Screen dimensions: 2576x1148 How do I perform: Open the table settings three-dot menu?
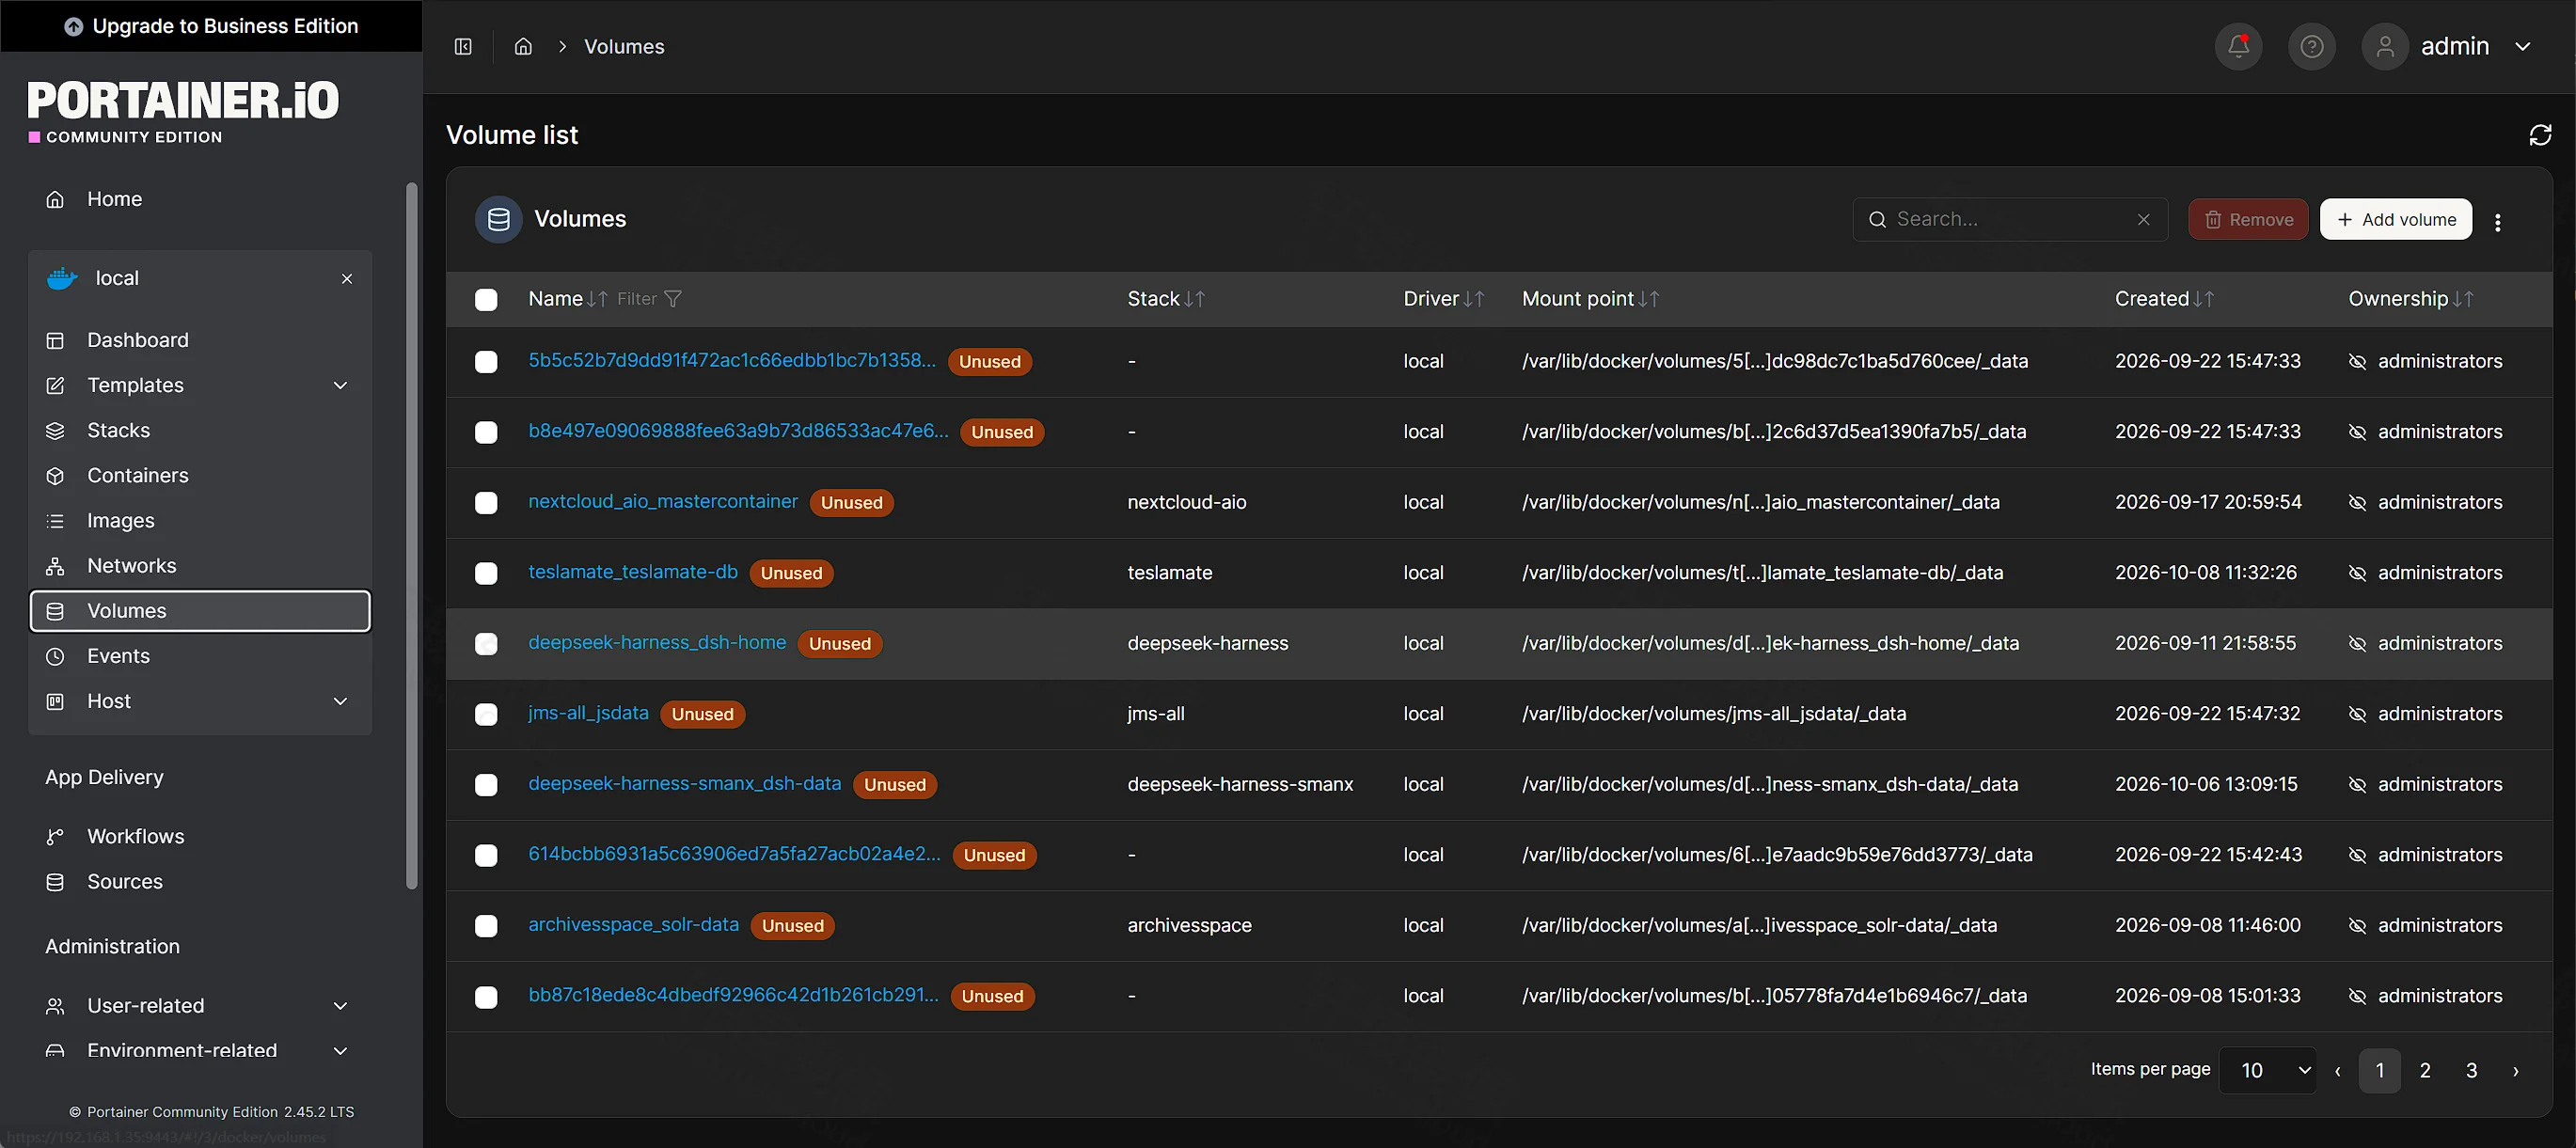click(x=2498, y=222)
